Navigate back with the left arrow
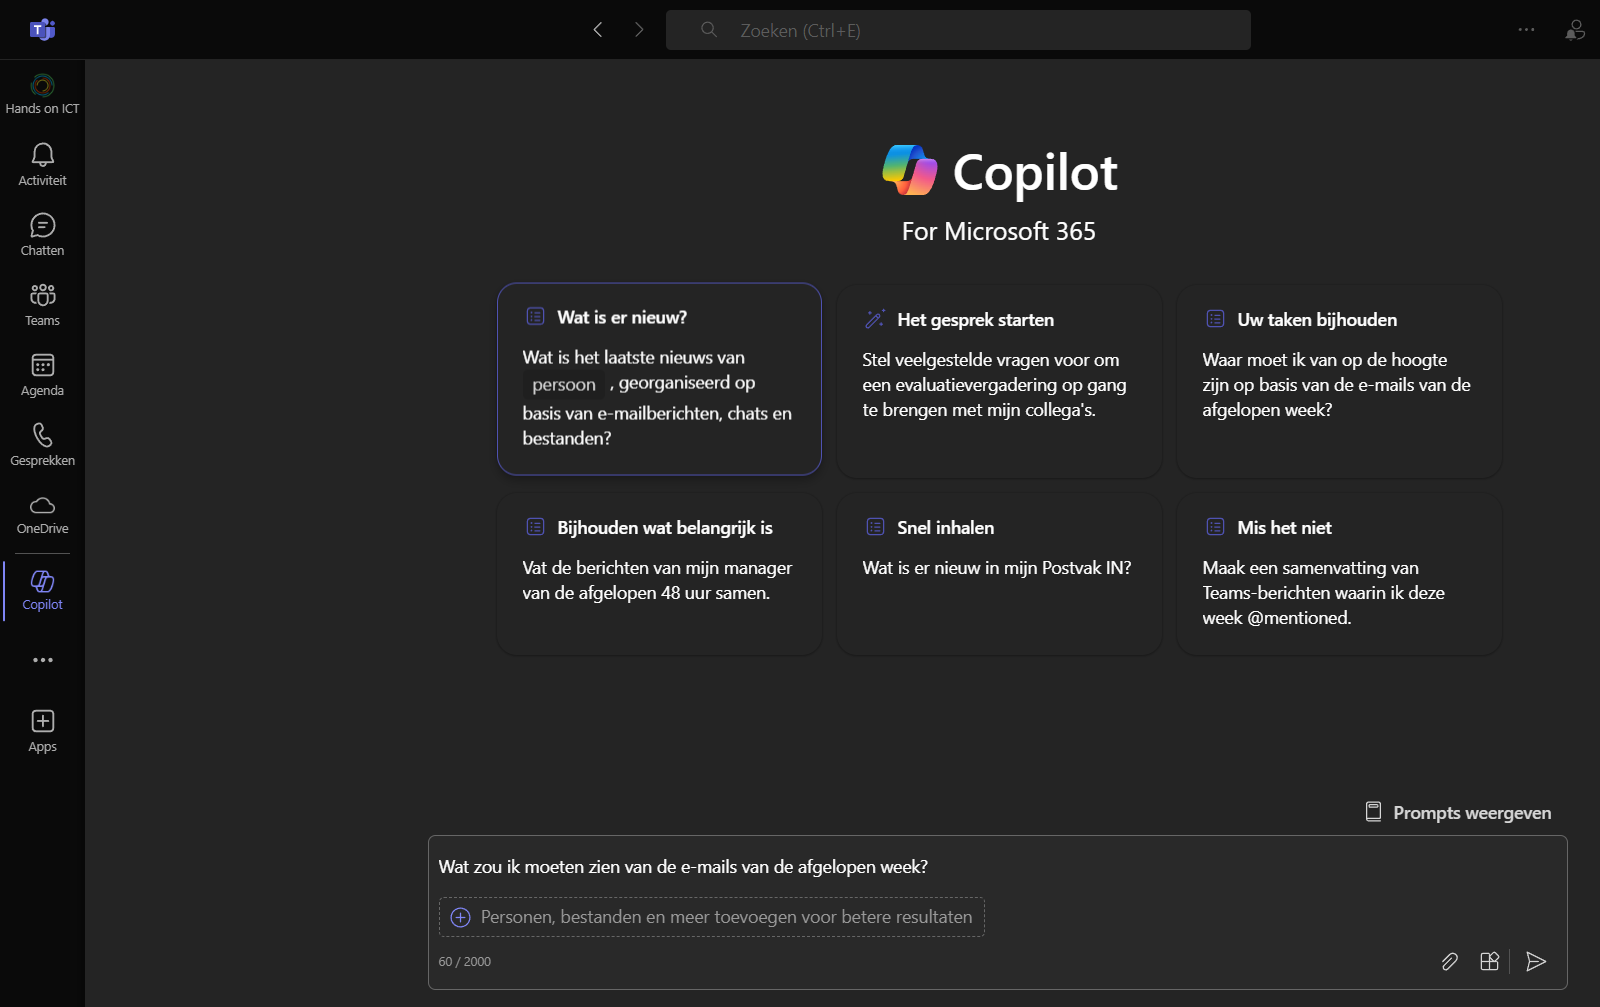 (x=598, y=30)
